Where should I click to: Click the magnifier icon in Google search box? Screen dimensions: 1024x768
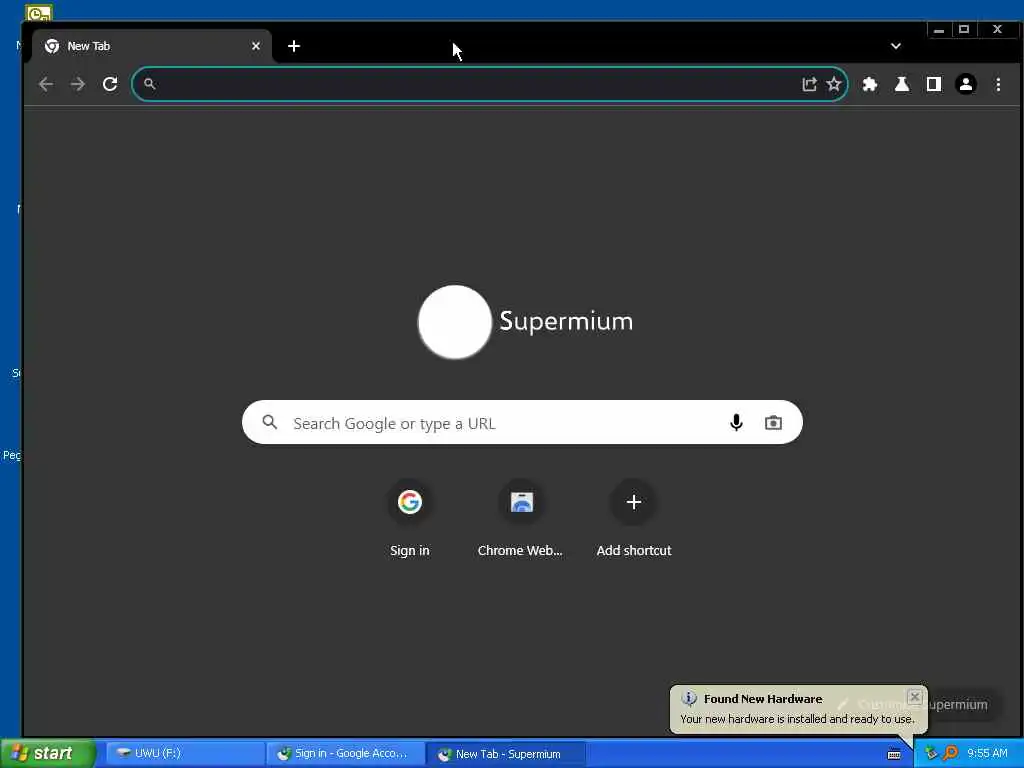tap(270, 422)
